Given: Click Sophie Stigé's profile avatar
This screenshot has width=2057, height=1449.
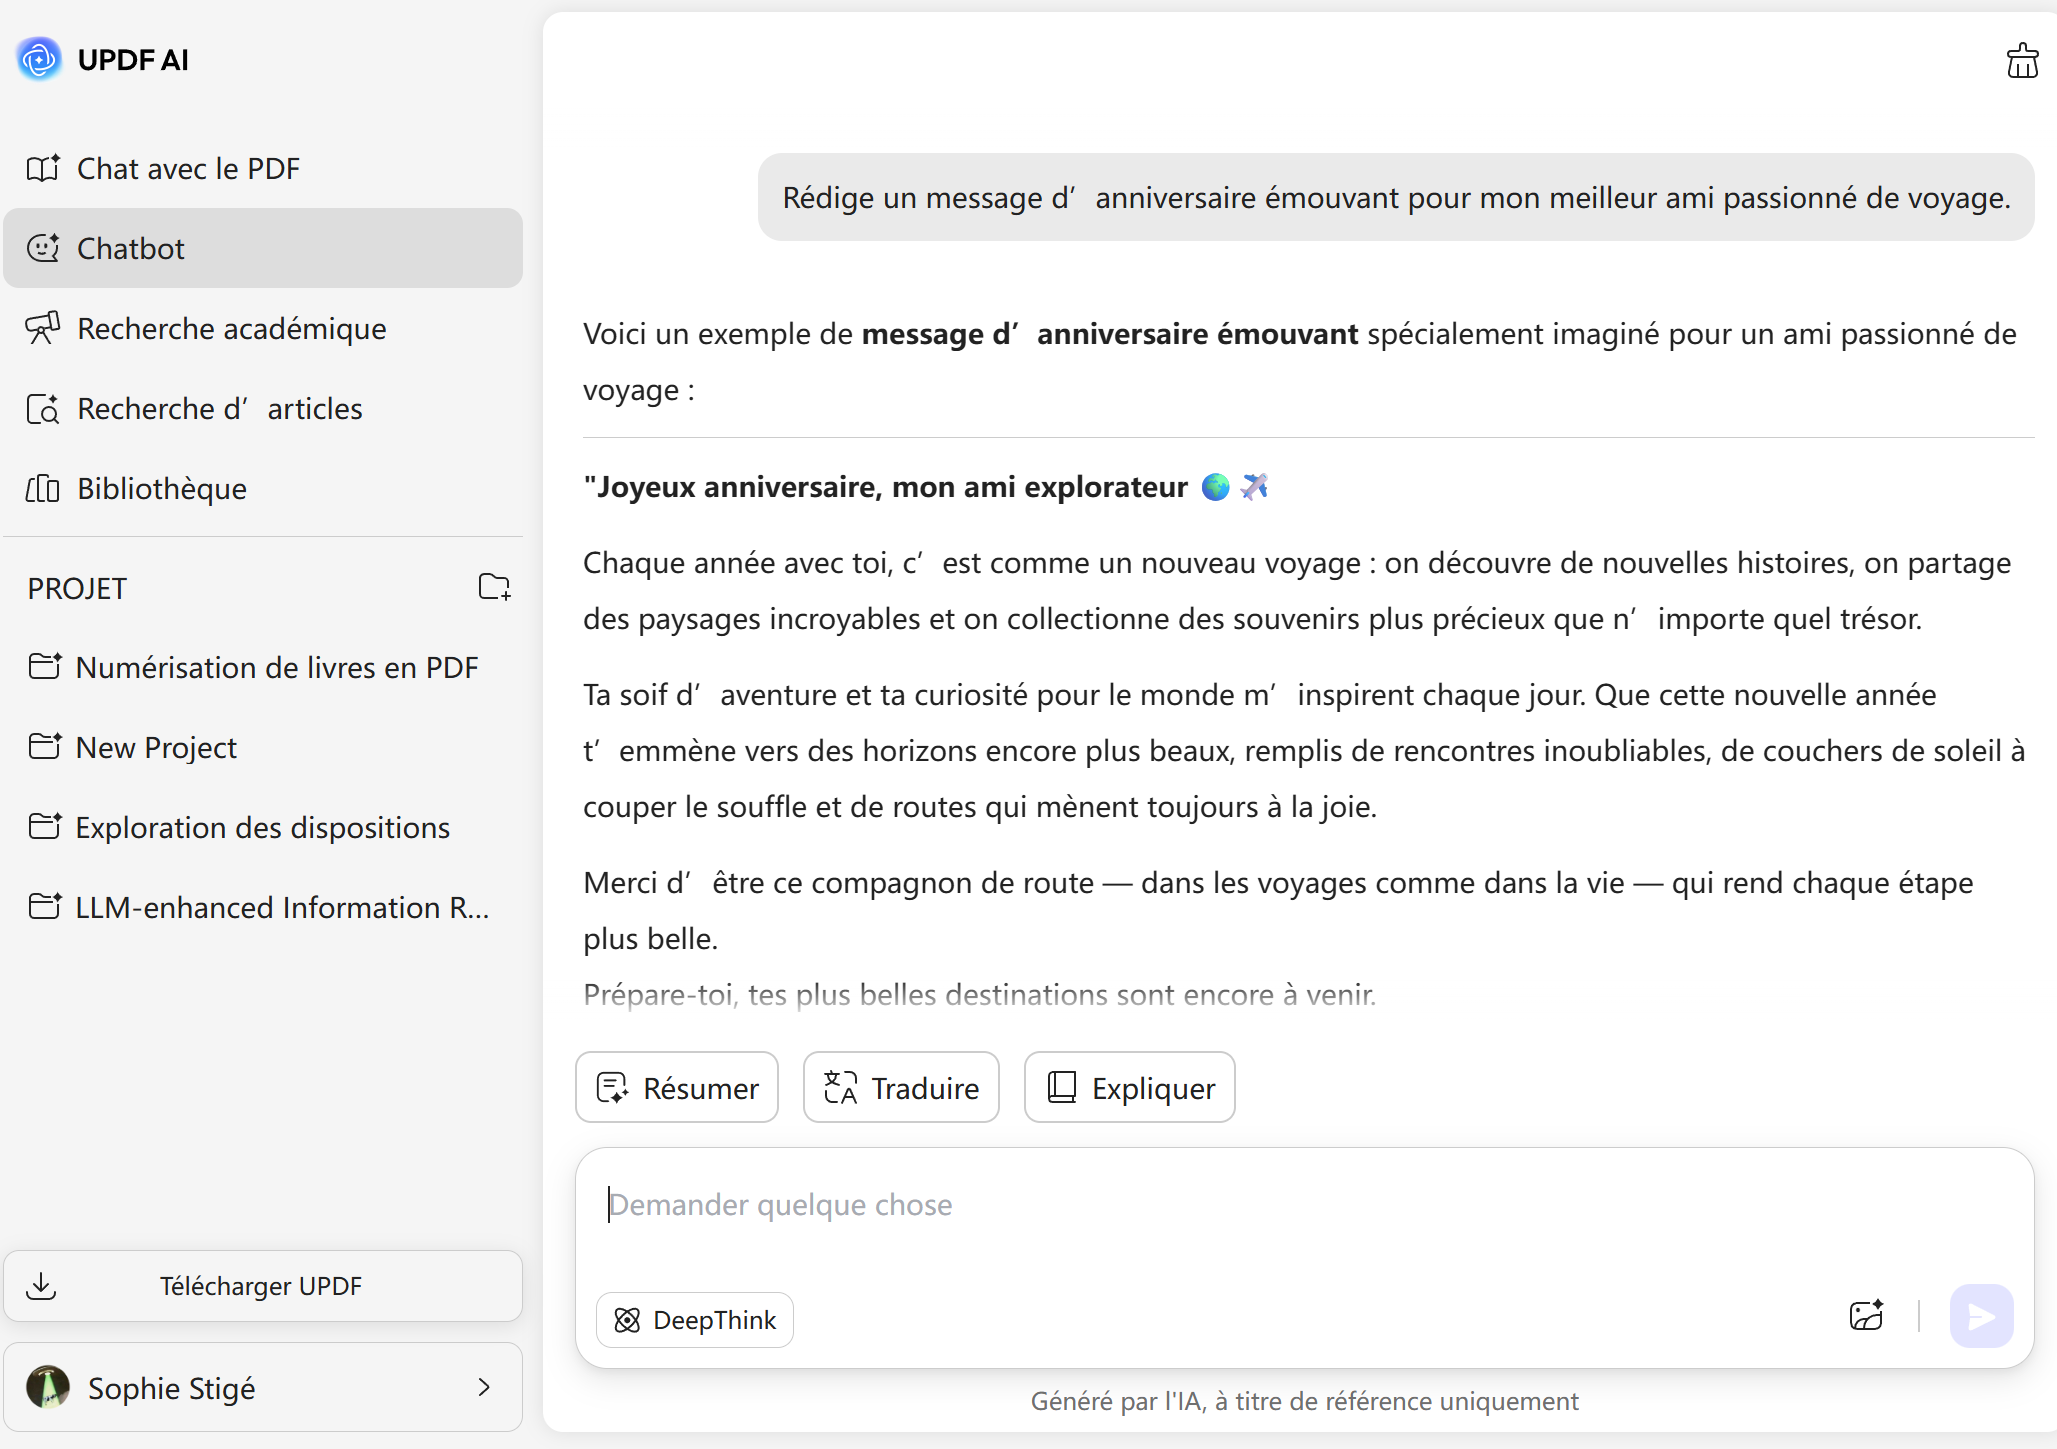Looking at the screenshot, I should (48, 1388).
